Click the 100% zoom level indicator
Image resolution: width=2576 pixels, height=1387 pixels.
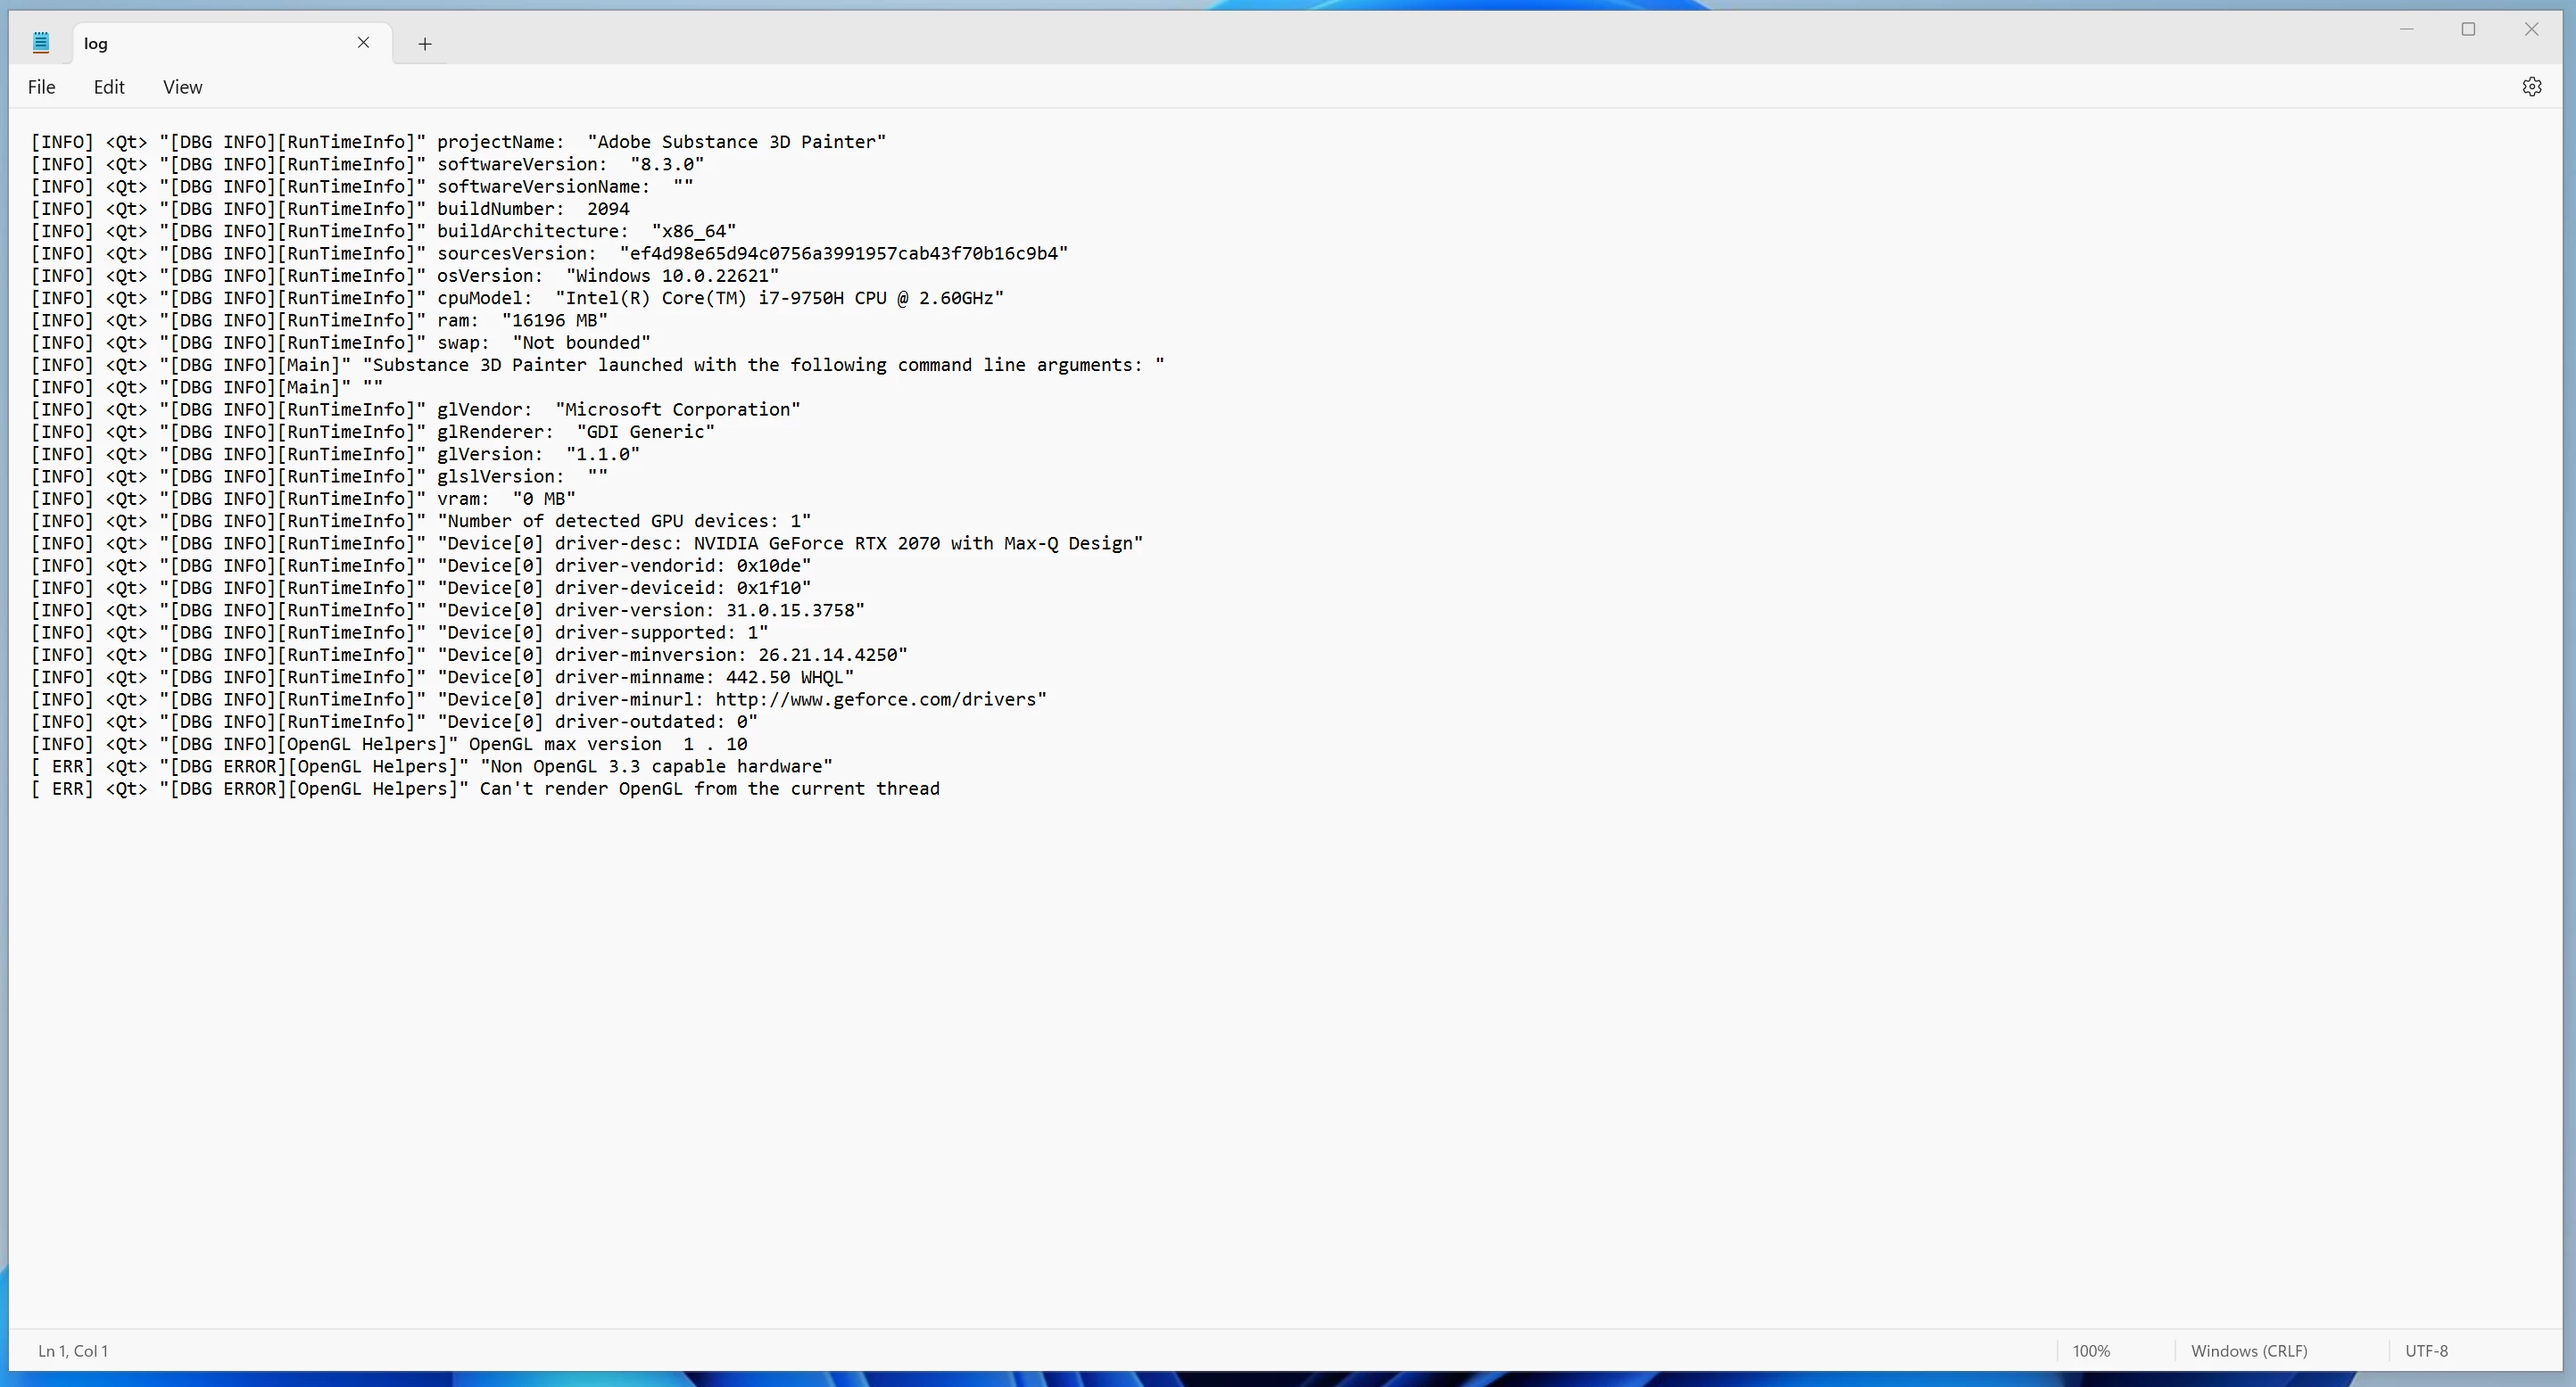tap(2091, 1351)
